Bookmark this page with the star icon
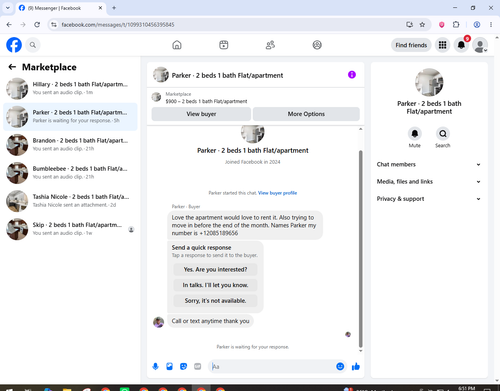 tap(422, 25)
